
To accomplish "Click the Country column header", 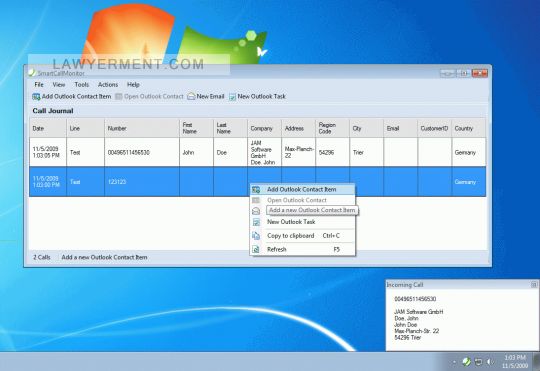I will [469, 128].
